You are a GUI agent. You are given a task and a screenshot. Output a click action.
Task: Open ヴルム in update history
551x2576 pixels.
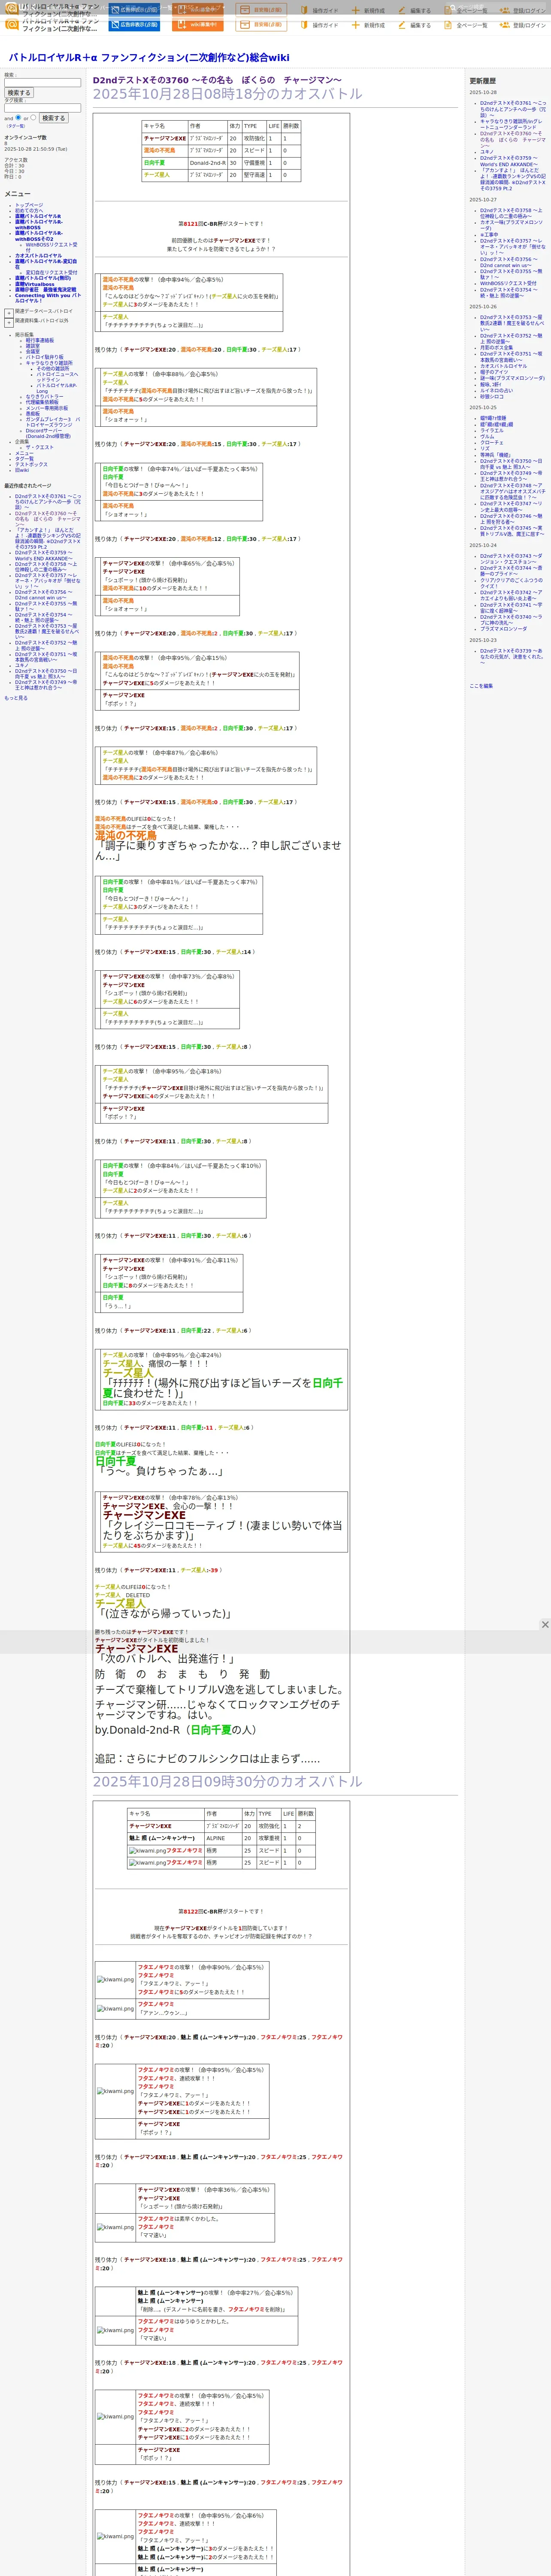point(487,436)
